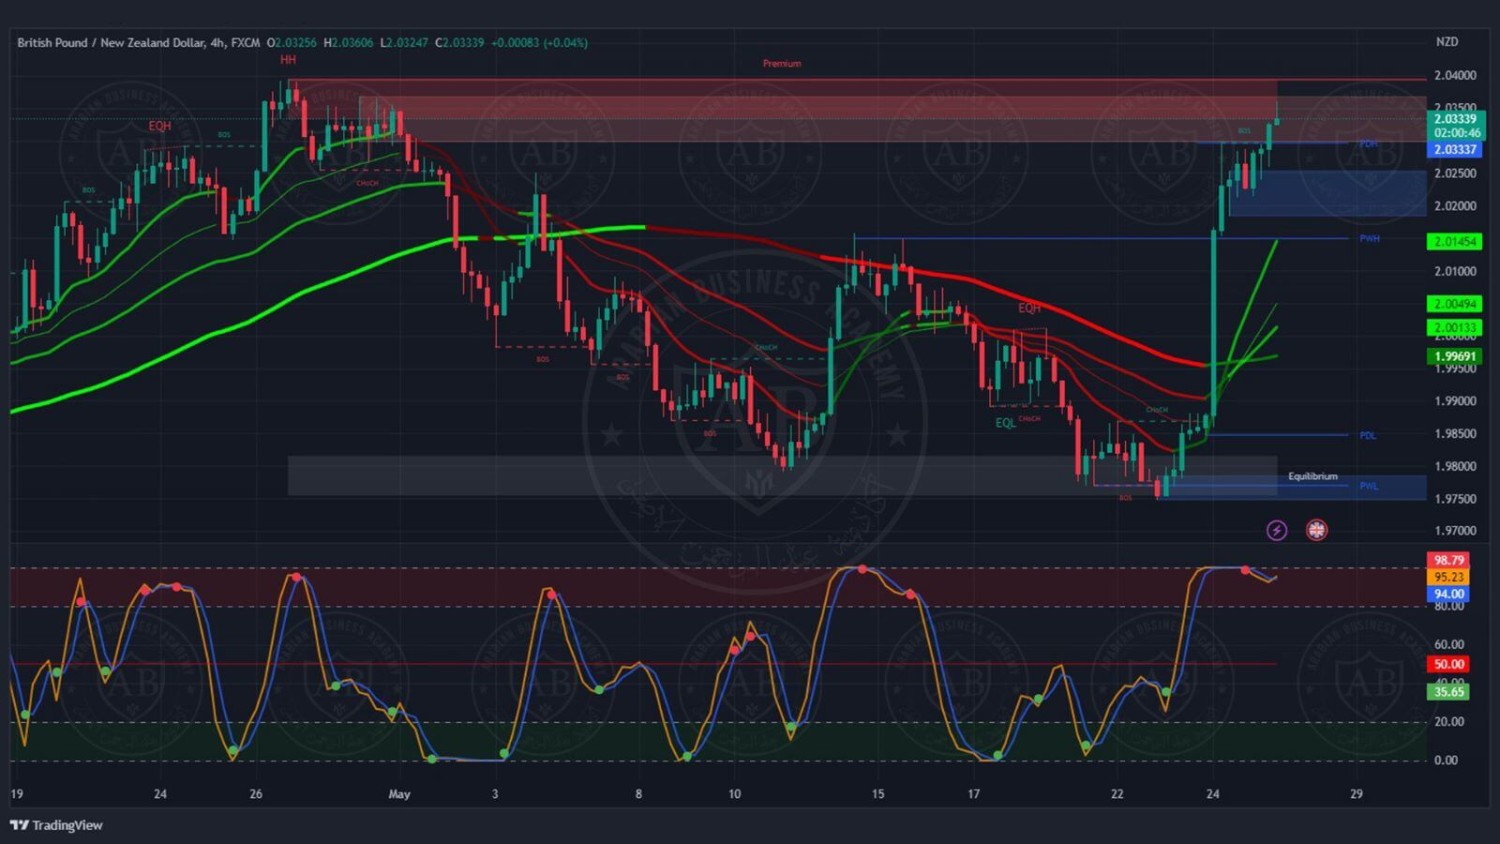Click the dark green price label 1.99691
Viewport: 1500px width, 844px height.
[x=1455, y=356]
